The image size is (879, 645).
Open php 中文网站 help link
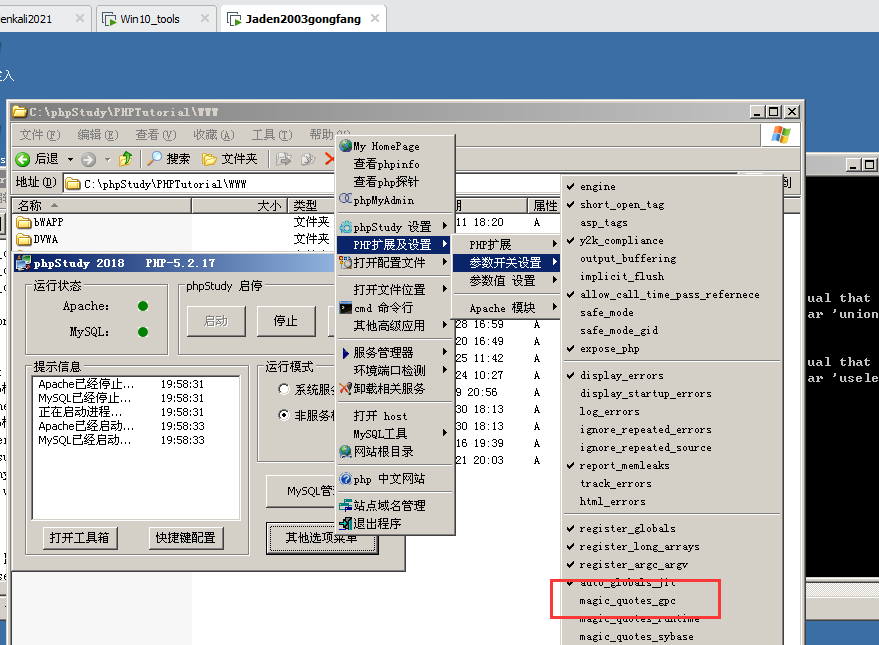tap(388, 479)
